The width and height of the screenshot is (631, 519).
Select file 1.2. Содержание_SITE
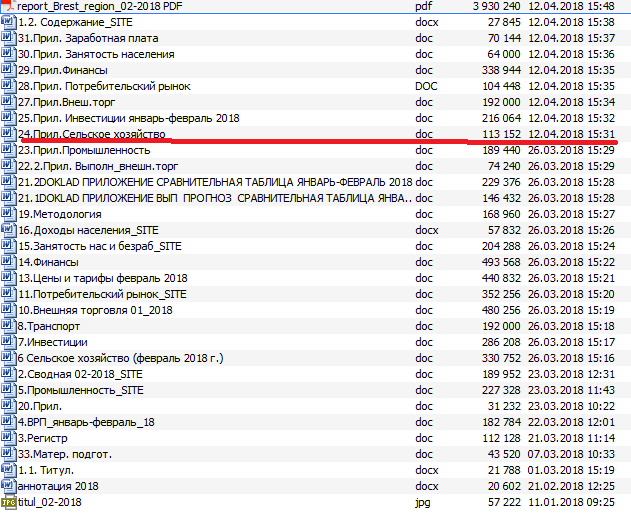click(75, 22)
